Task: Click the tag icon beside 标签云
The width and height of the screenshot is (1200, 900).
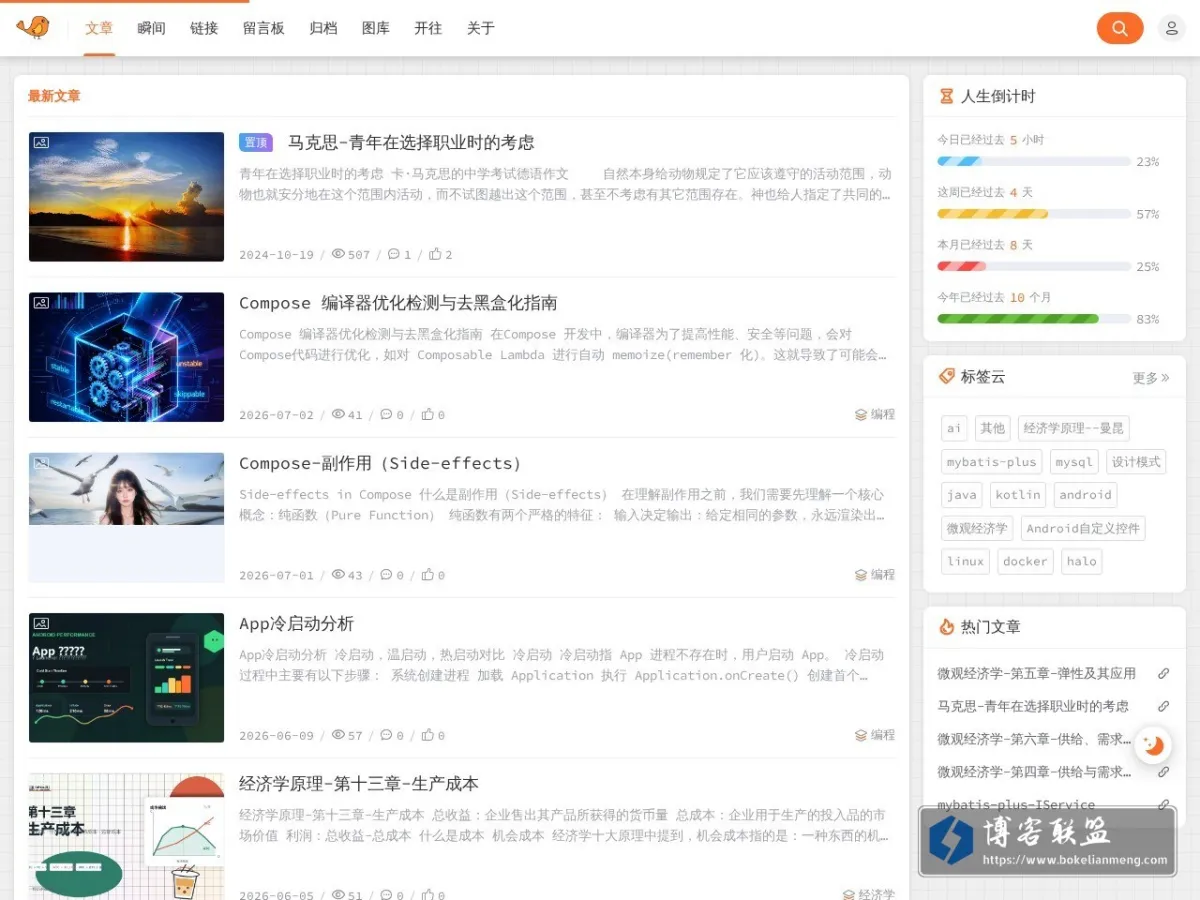Action: (x=946, y=376)
